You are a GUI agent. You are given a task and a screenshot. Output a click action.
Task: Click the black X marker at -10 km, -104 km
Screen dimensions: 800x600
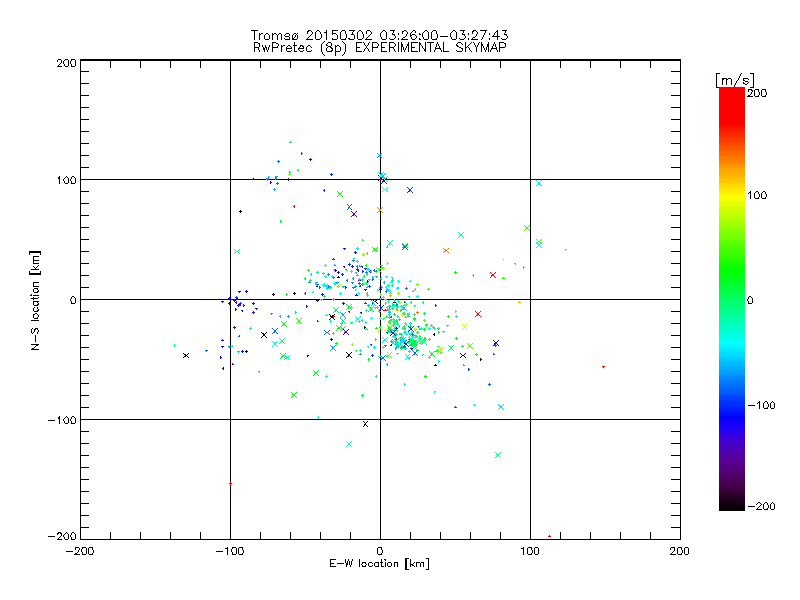pos(365,424)
